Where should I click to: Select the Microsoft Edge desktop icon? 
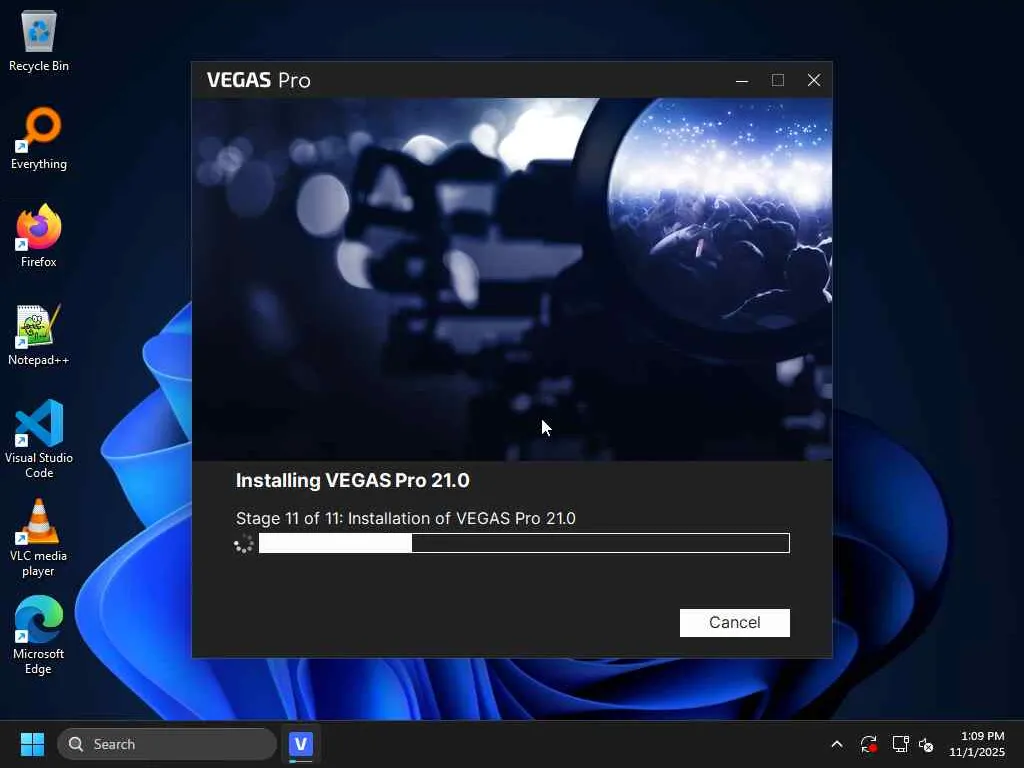pos(39,635)
